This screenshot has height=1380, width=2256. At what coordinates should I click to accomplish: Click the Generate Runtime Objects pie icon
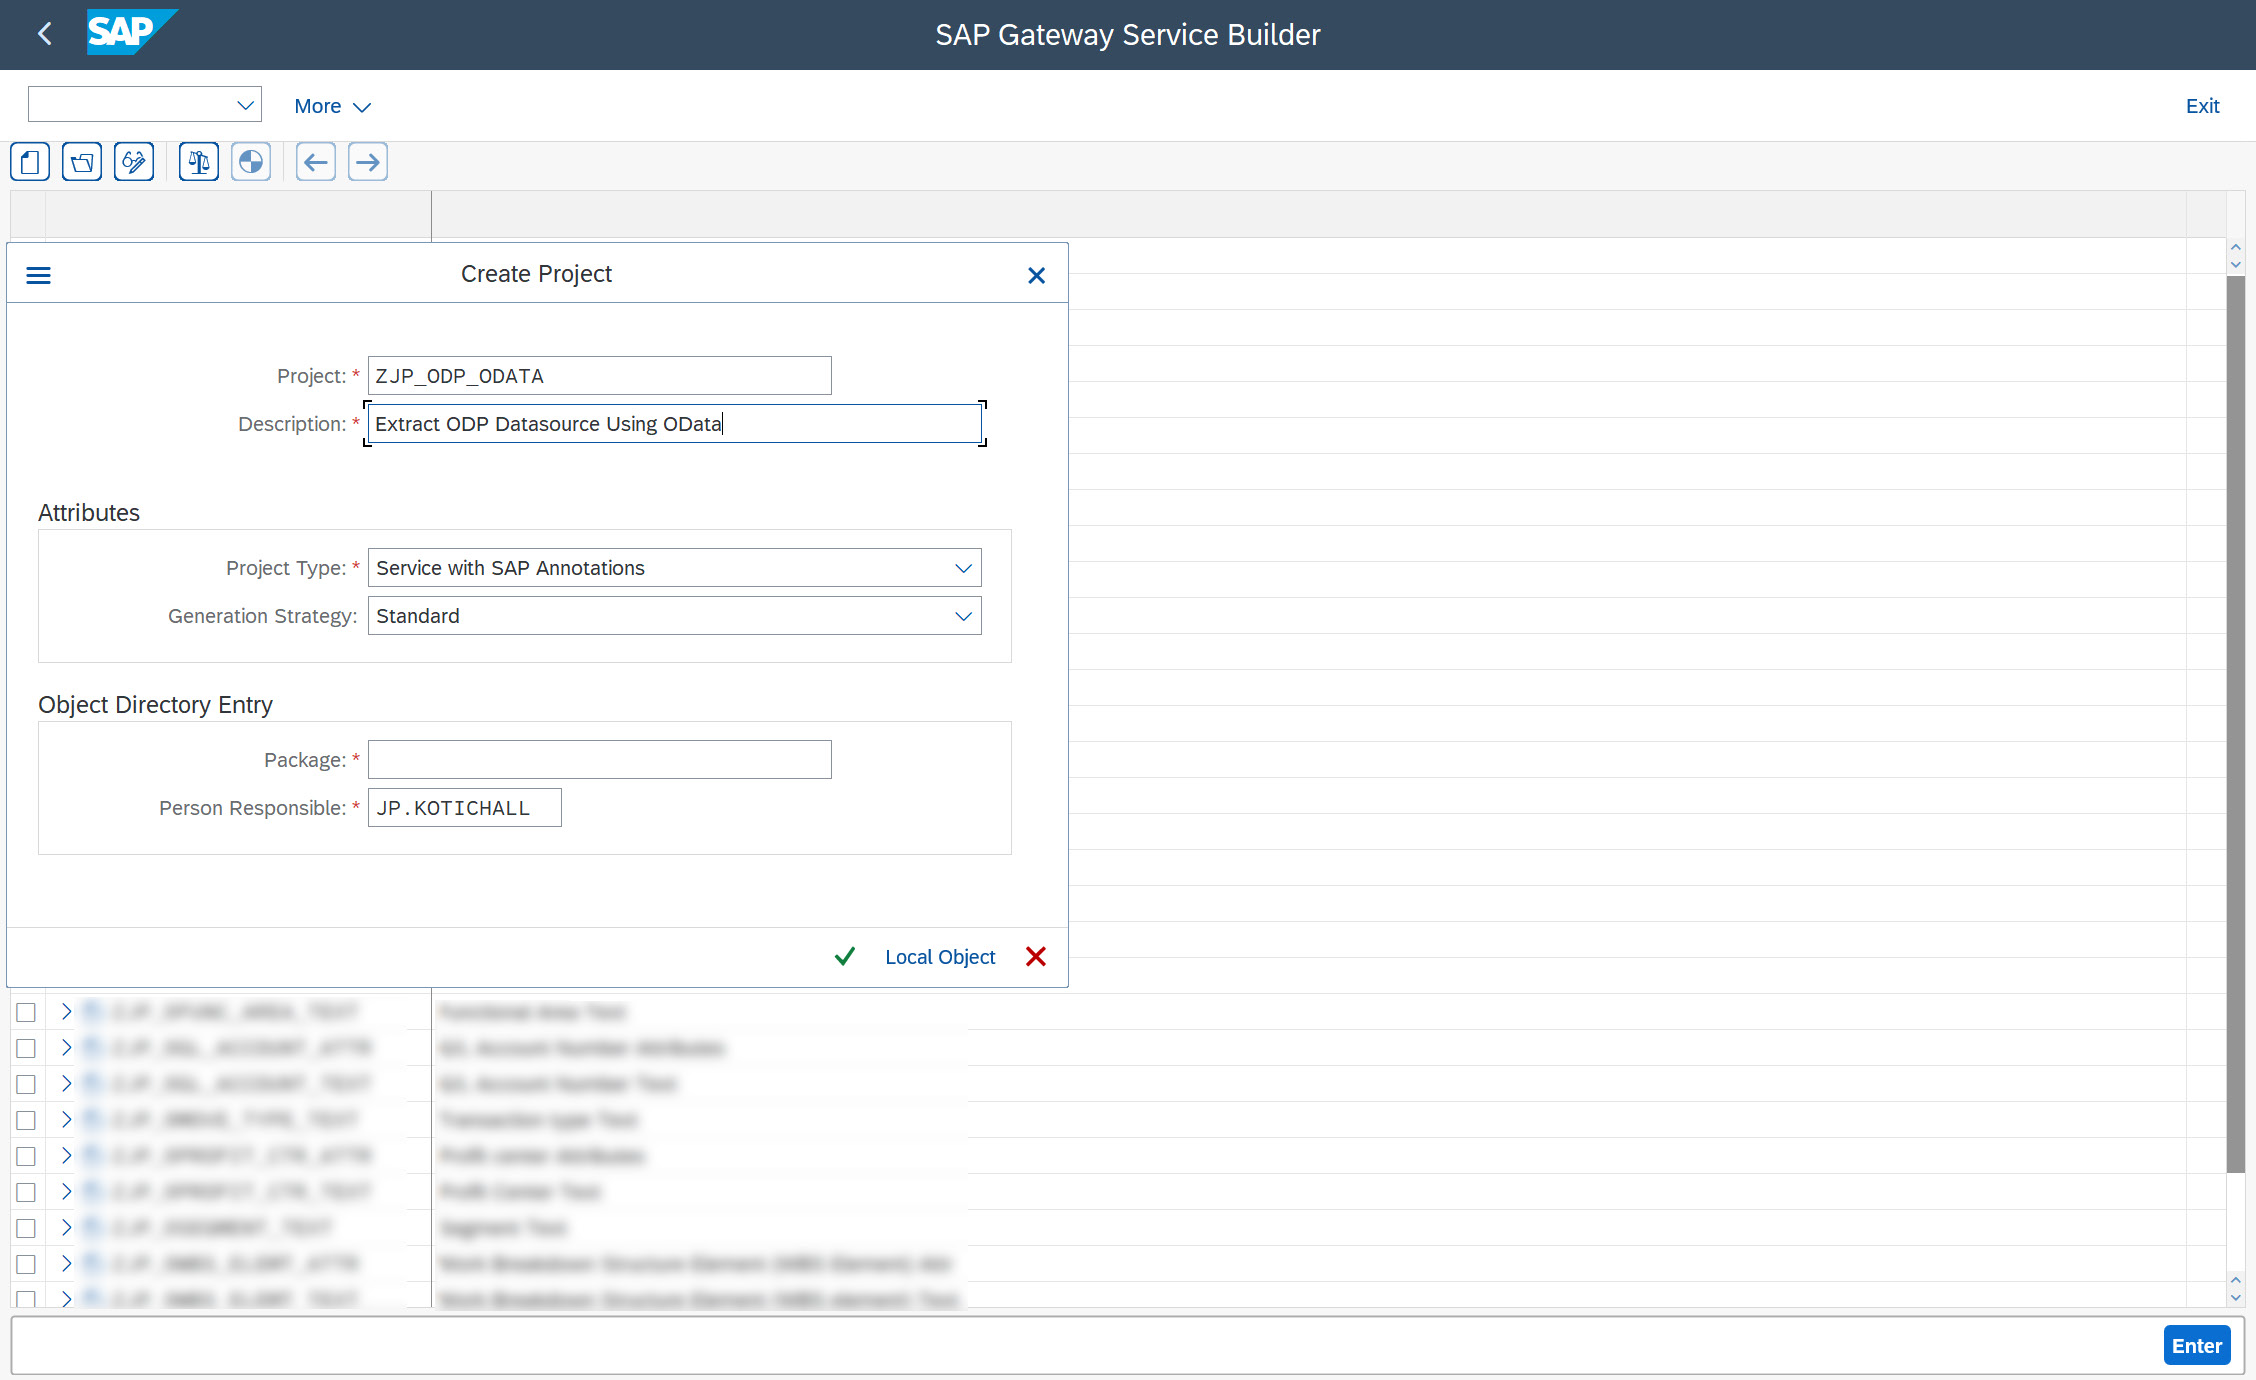click(250, 161)
